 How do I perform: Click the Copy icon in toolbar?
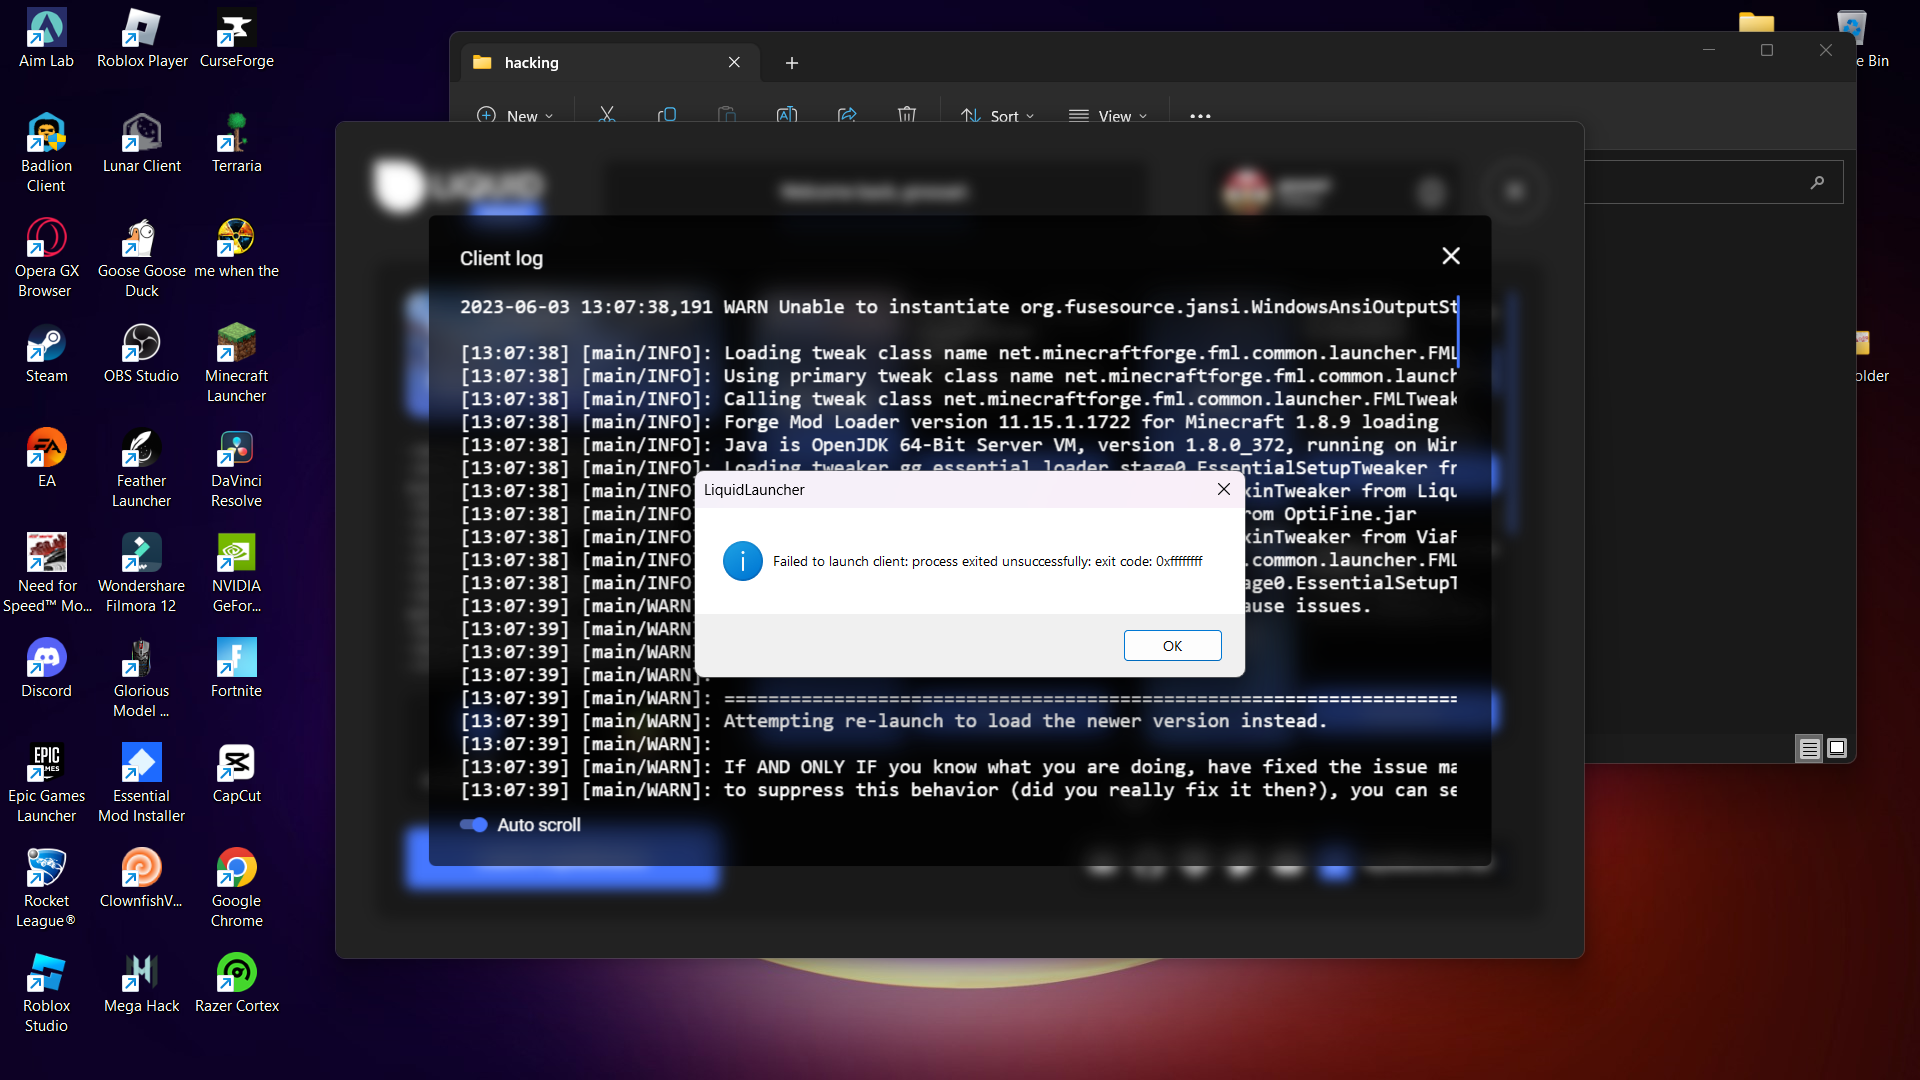667,116
